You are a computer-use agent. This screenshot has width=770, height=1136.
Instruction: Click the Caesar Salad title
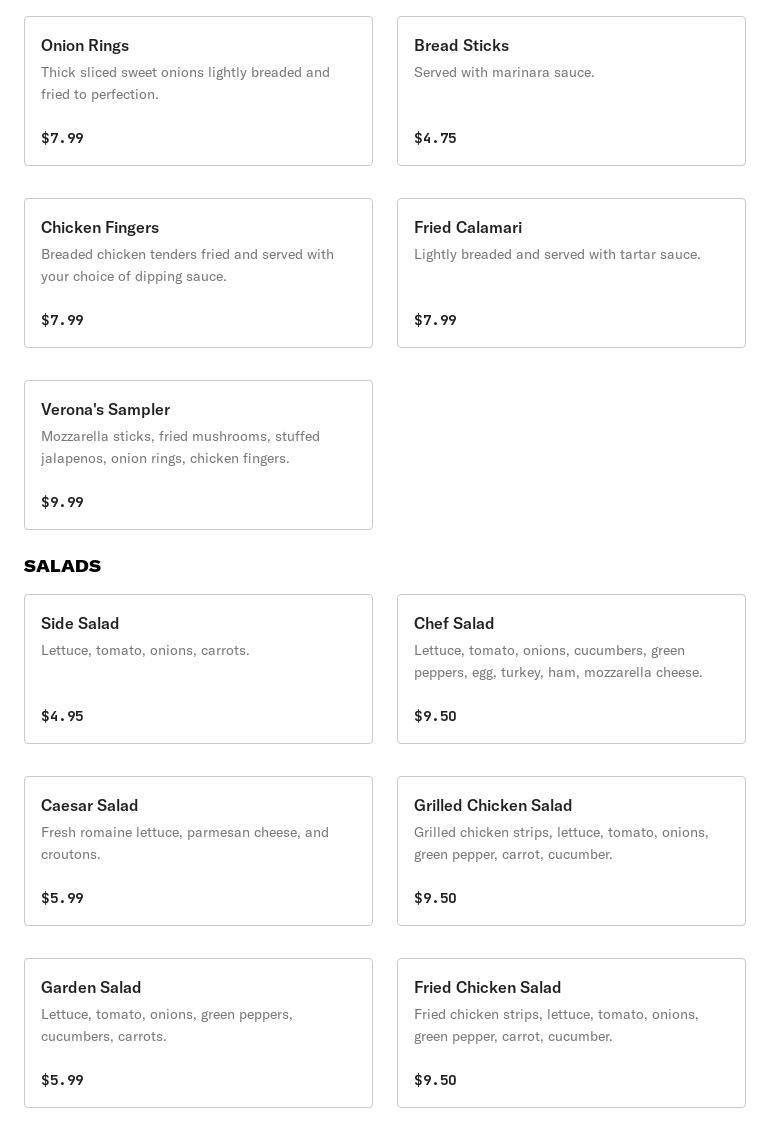point(90,805)
